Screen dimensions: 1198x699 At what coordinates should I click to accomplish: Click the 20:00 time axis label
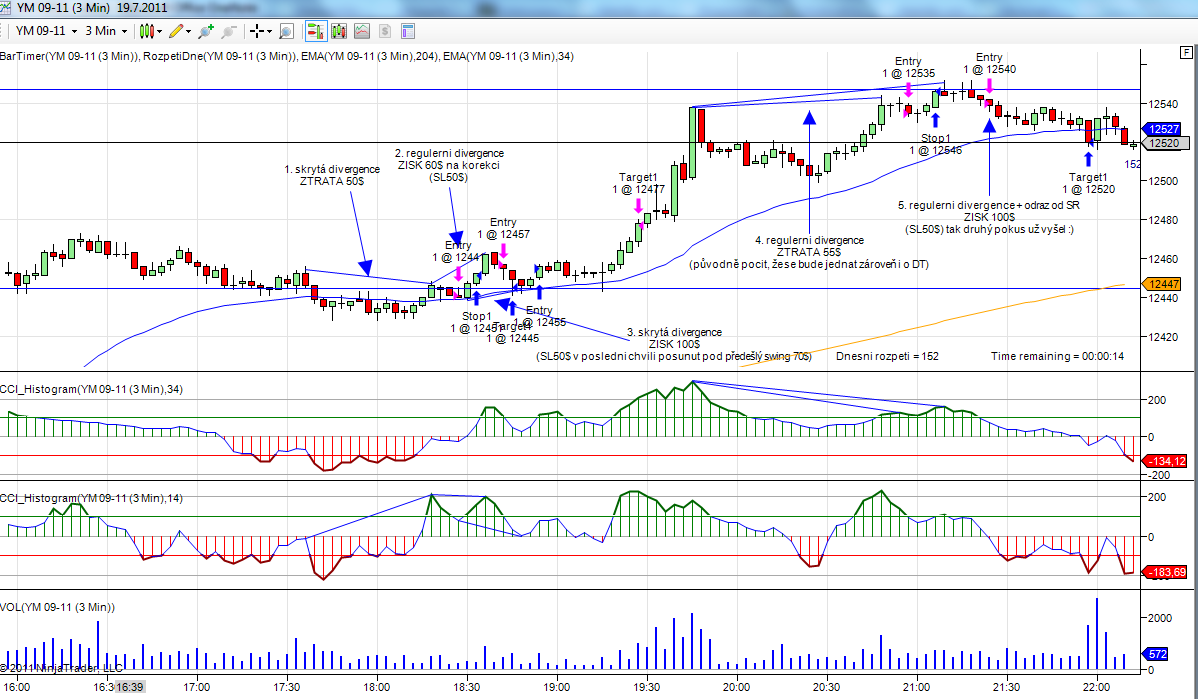point(737,687)
